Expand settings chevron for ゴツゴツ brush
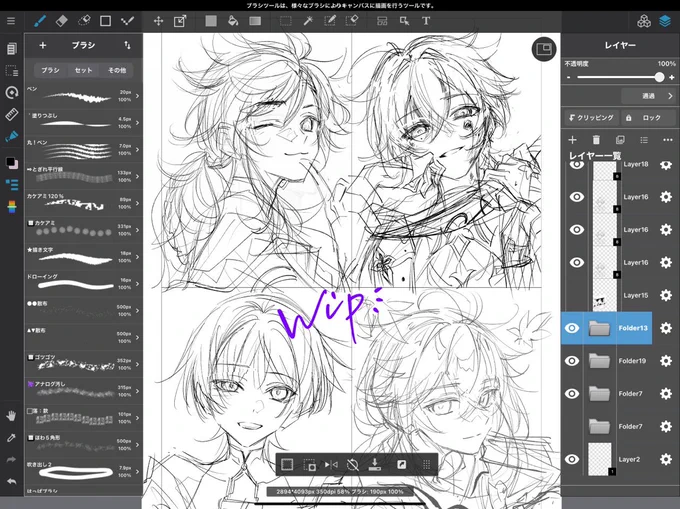The height and width of the screenshot is (509, 680). point(137,364)
